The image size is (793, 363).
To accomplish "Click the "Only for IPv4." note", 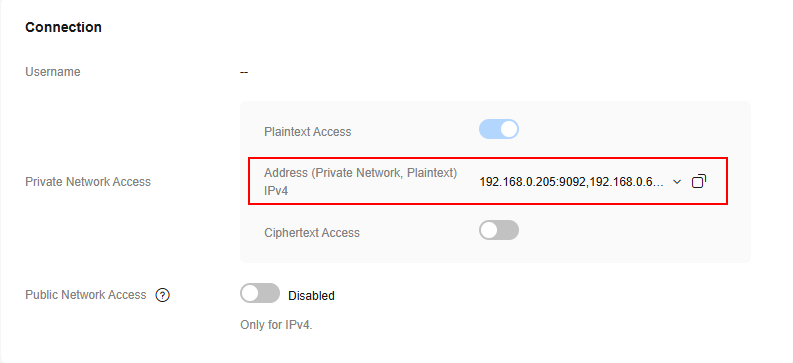I will 277,325.
